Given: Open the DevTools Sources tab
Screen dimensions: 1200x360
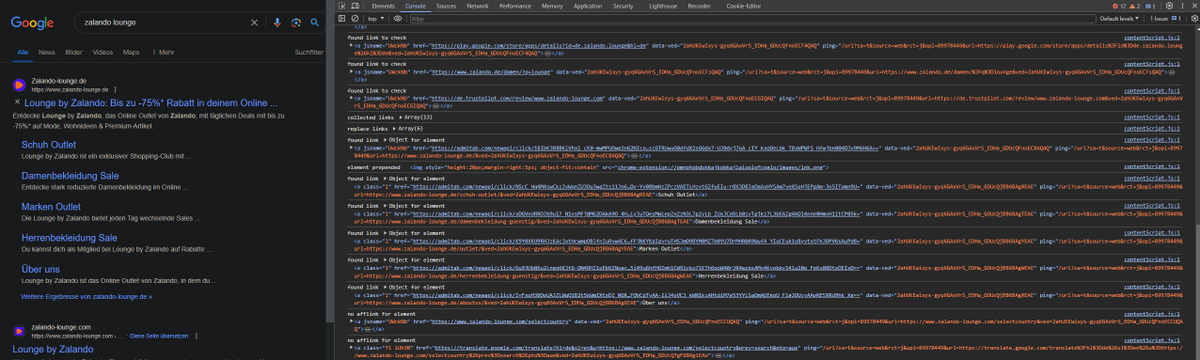Looking at the screenshot, I should tap(446, 6).
